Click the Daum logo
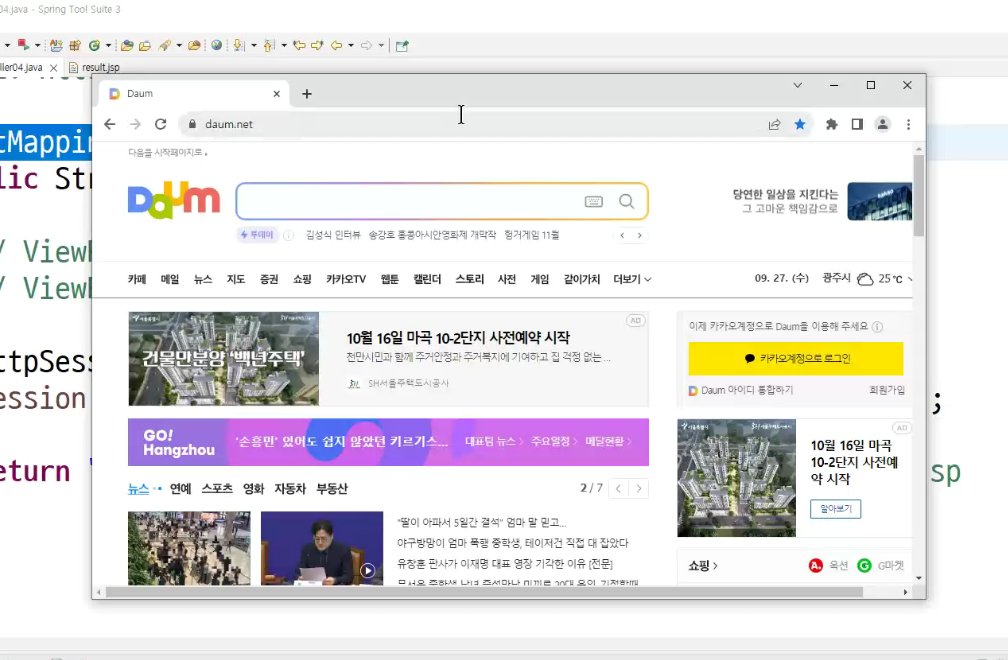 [x=174, y=201]
